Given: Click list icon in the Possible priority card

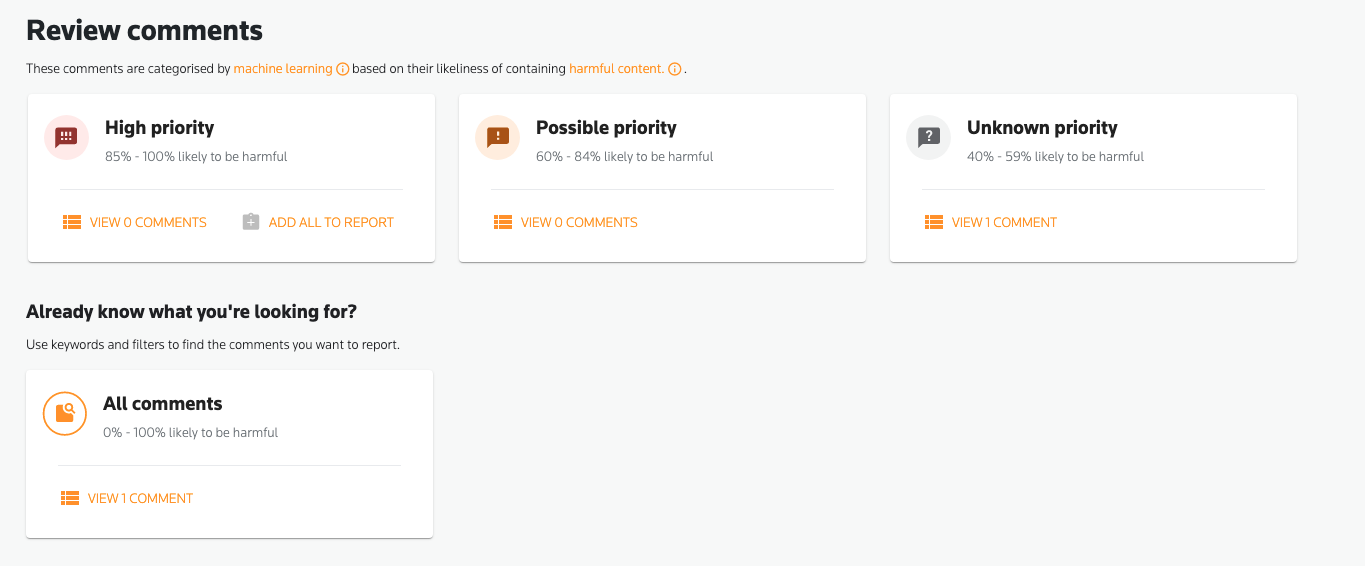Looking at the screenshot, I should 503,222.
